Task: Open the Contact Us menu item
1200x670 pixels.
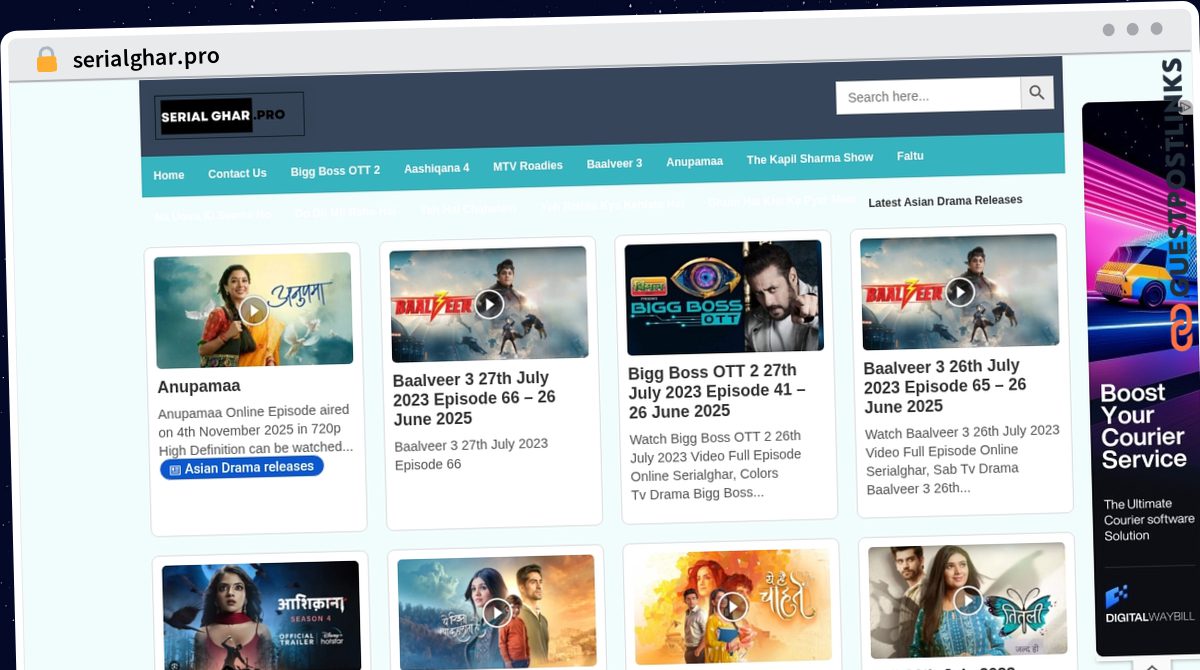Action: (237, 173)
